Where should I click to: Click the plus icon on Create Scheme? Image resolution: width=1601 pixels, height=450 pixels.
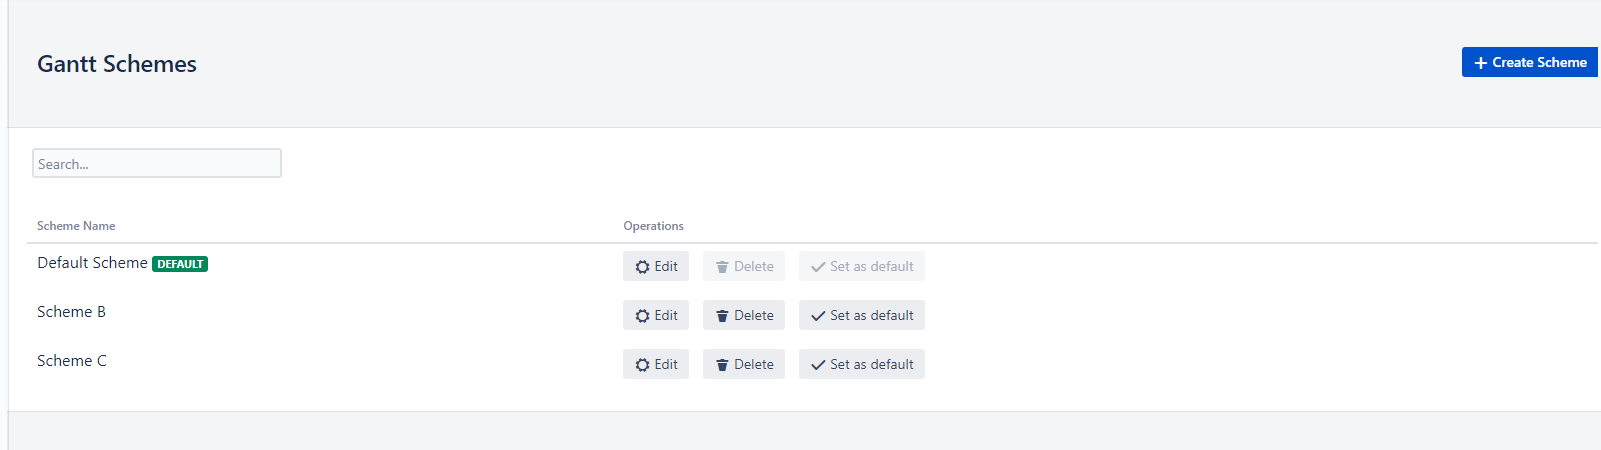pos(1481,63)
